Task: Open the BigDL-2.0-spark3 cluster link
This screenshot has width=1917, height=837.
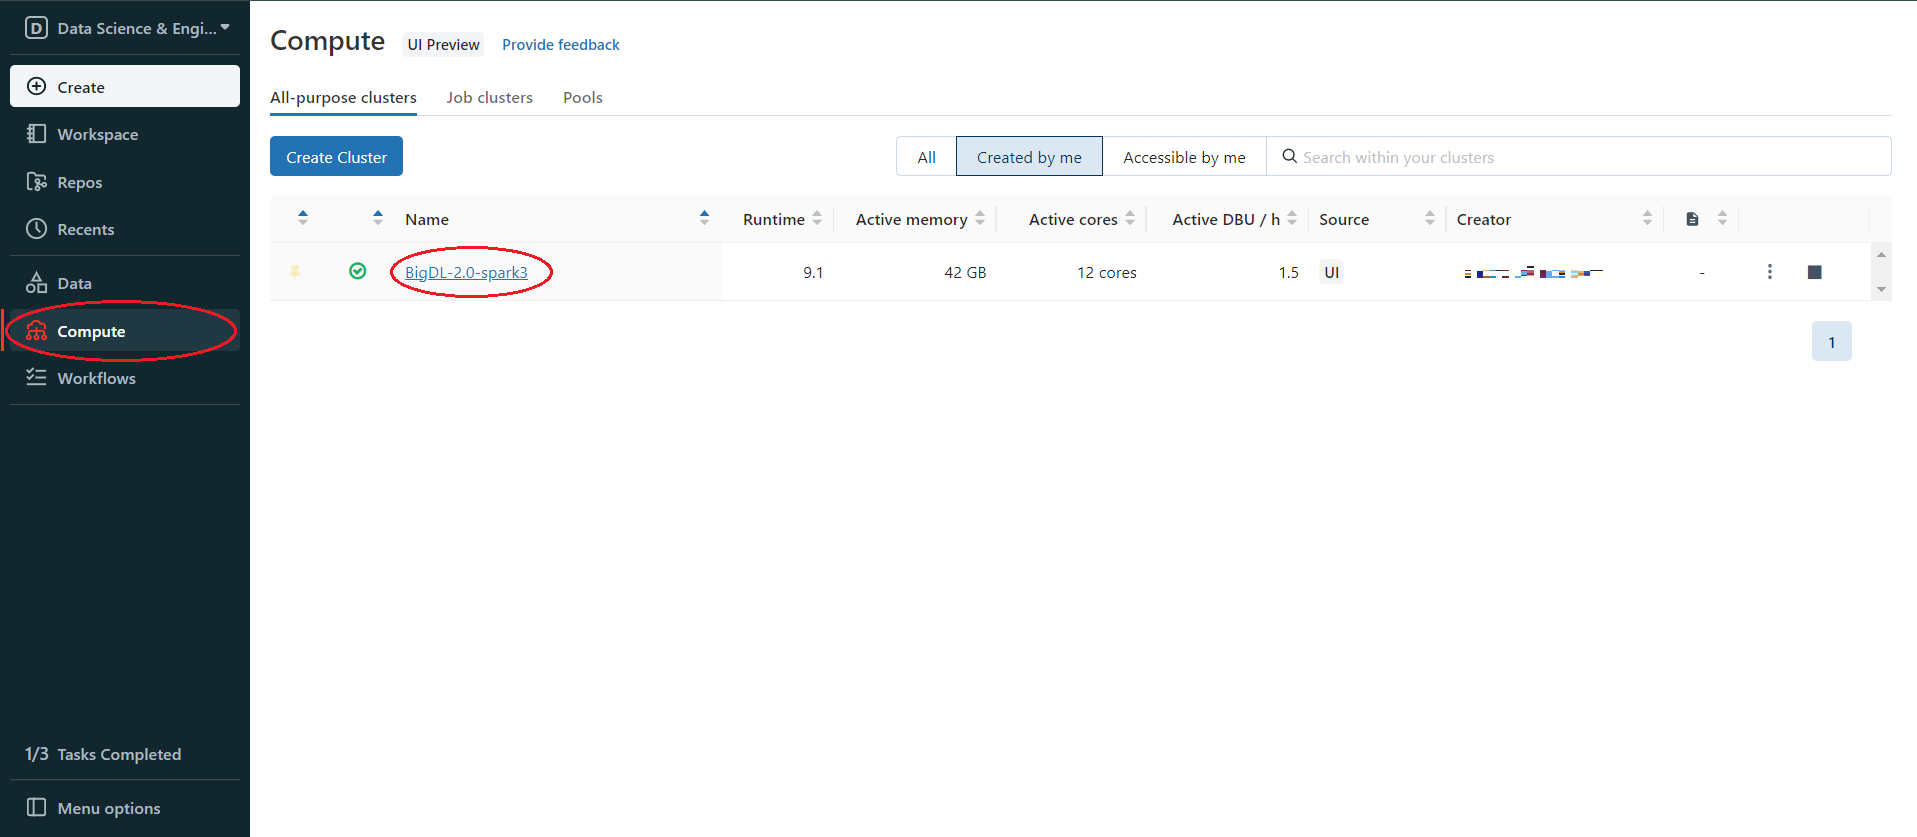Action: click(466, 272)
